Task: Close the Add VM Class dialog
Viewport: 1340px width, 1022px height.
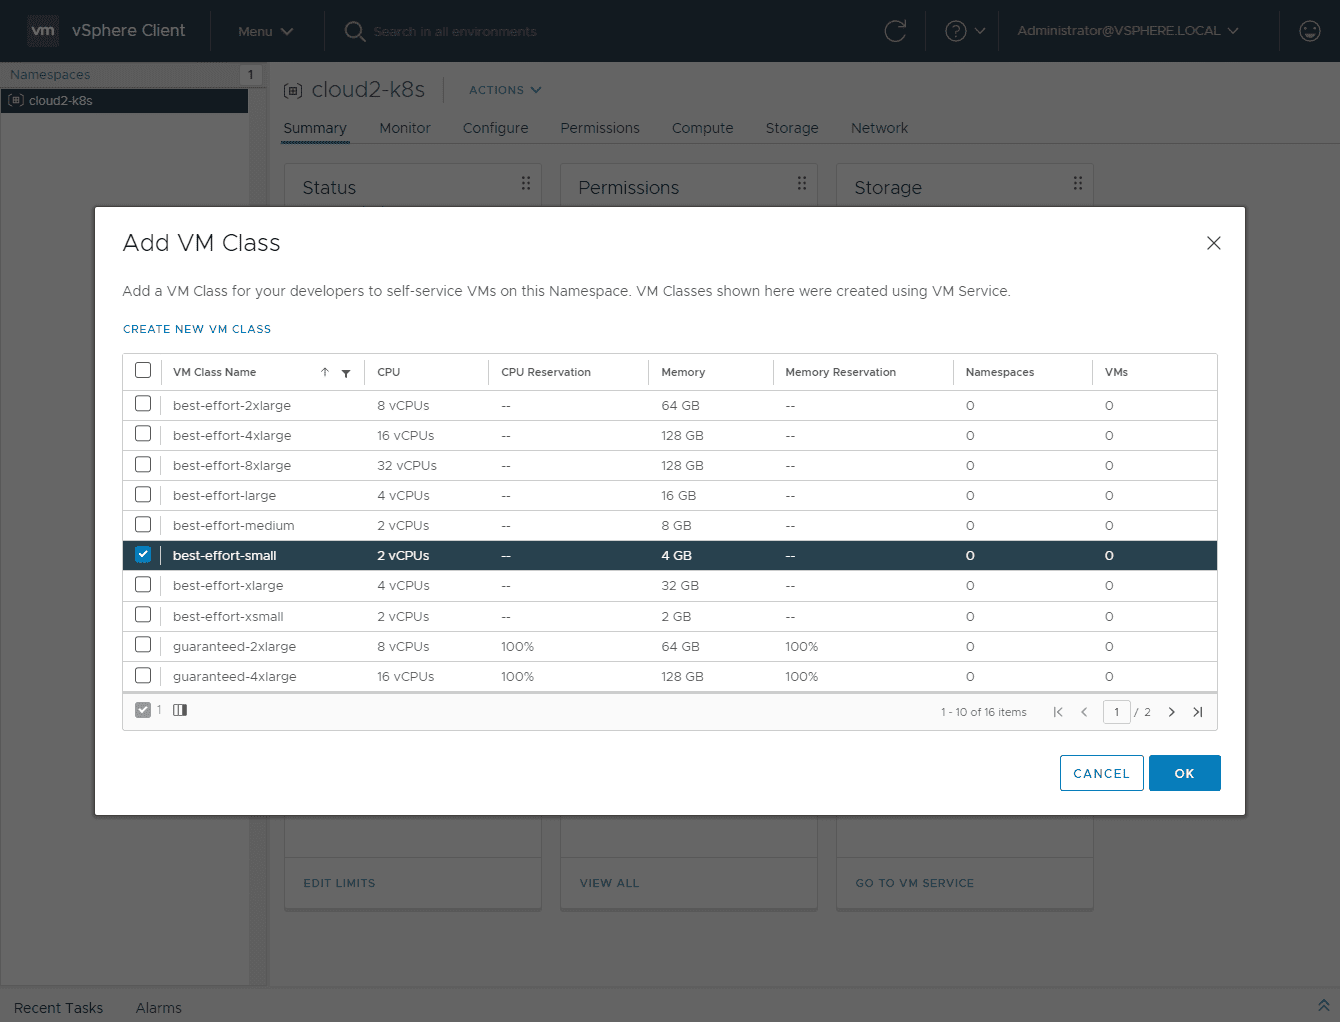Action: (1214, 243)
